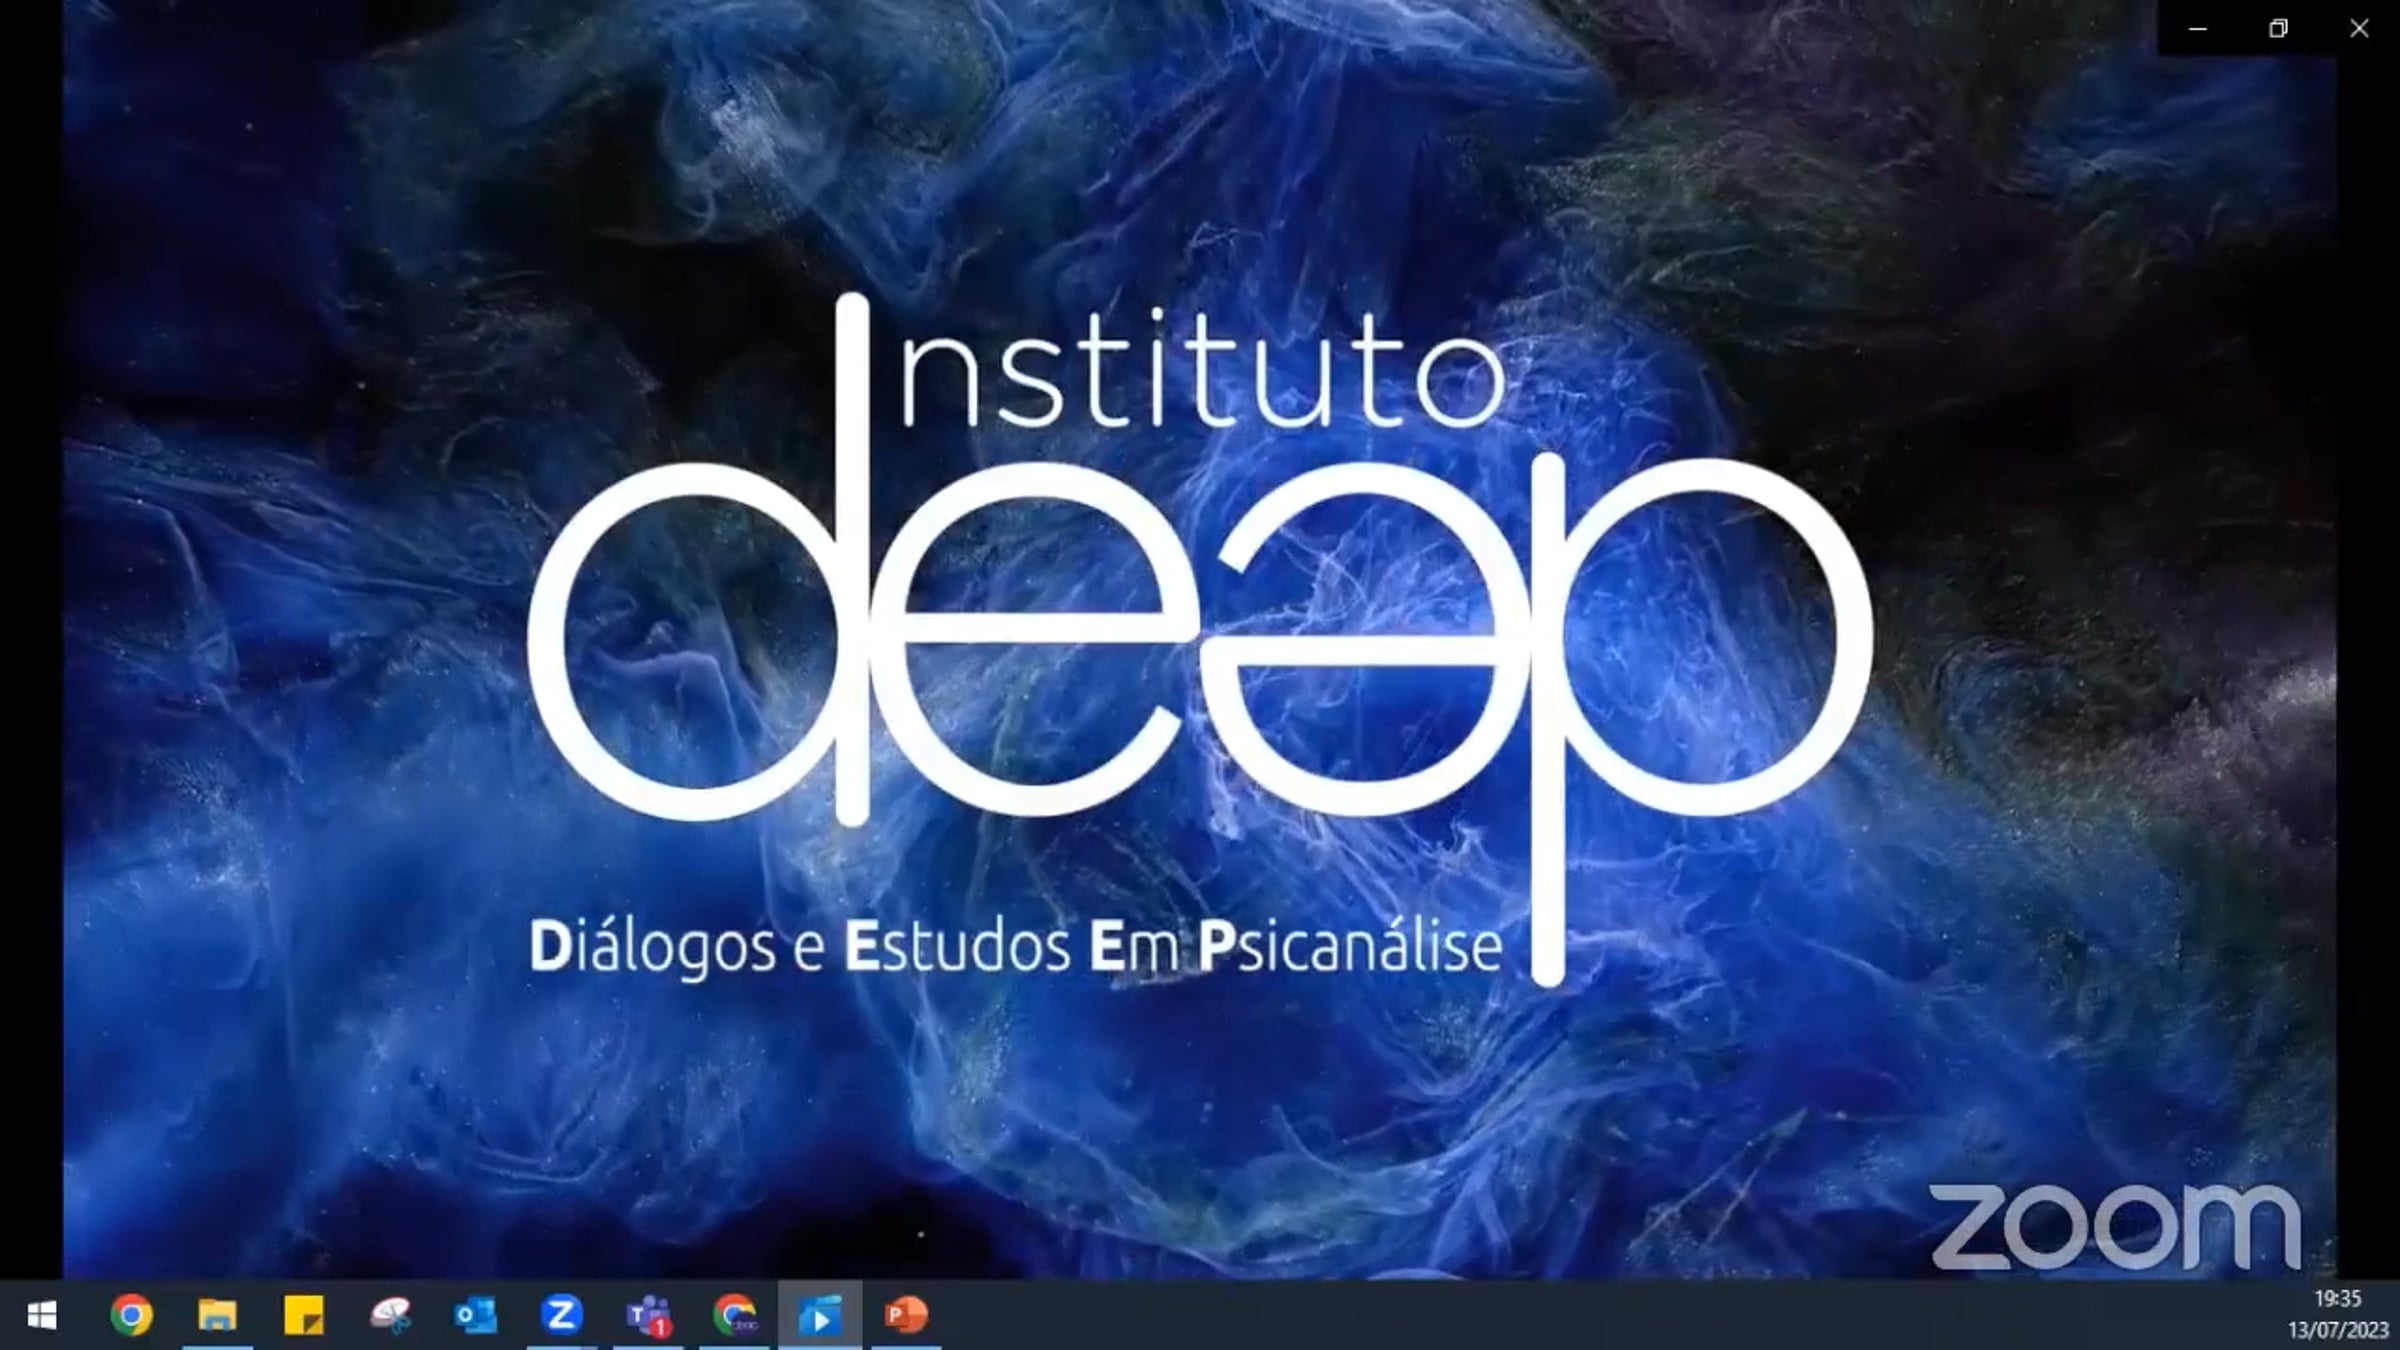Open the Snipping Tool taskbar icon

click(x=390, y=1316)
